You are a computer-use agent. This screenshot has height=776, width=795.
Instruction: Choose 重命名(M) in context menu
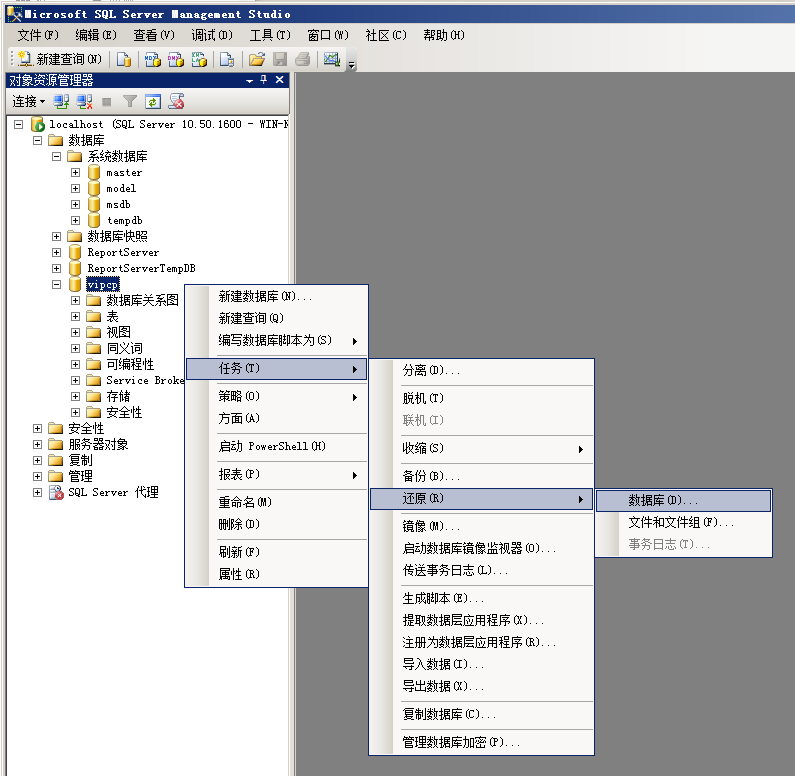277,502
